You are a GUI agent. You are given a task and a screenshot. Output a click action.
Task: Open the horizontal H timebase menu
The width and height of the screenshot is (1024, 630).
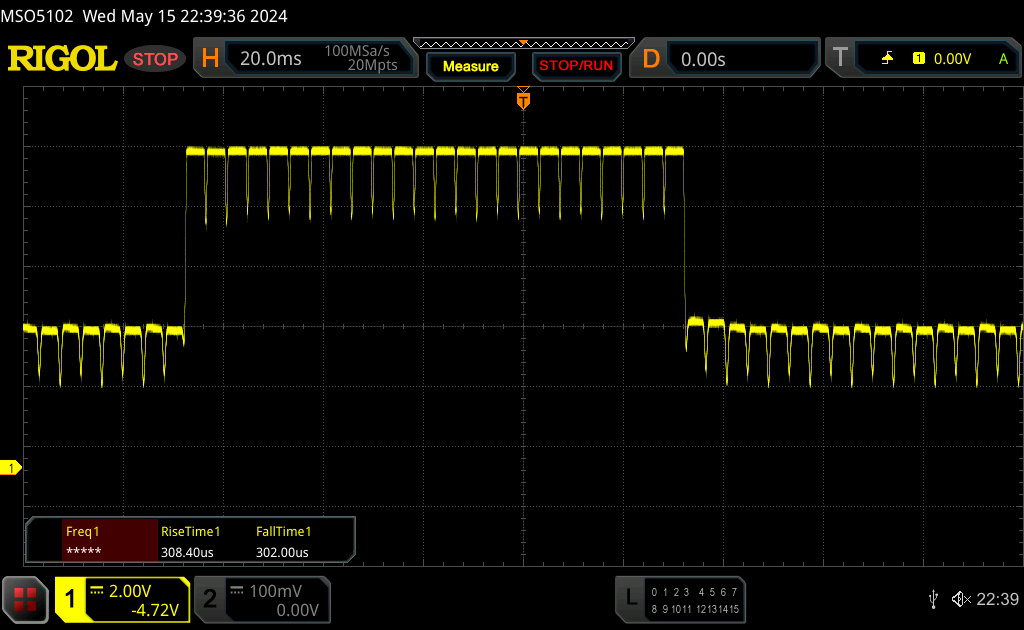point(210,59)
